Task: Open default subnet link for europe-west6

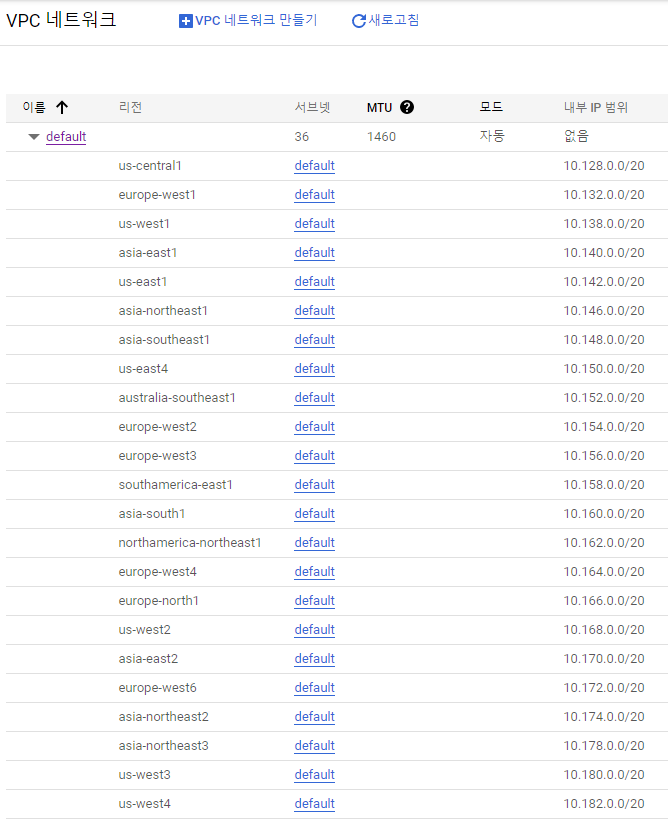Action: (315, 687)
